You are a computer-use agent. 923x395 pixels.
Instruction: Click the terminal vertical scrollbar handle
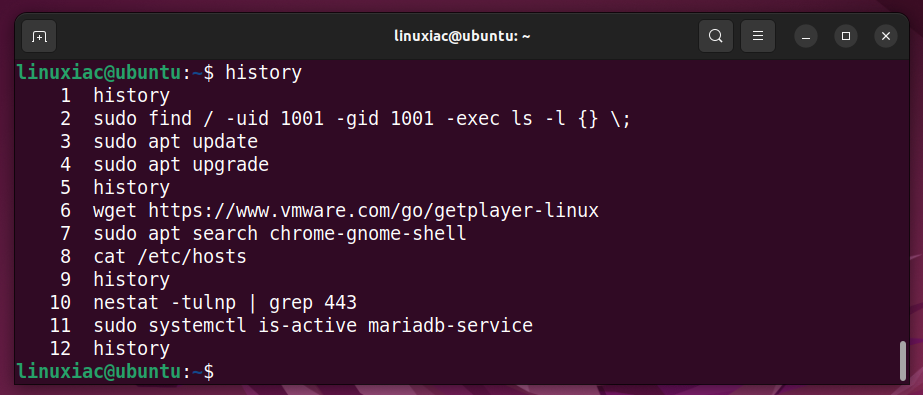click(903, 360)
